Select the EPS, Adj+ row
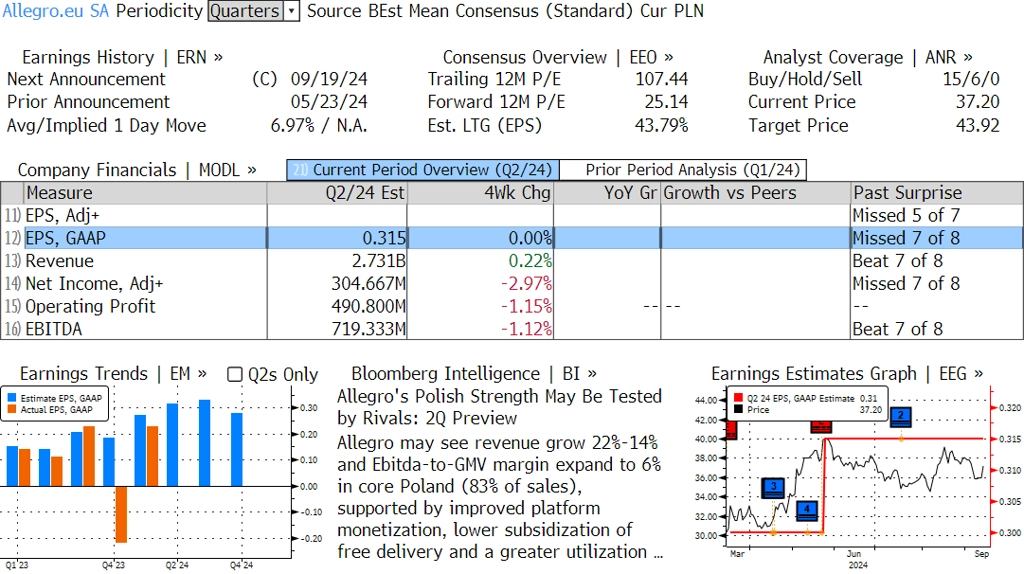 (x=512, y=215)
